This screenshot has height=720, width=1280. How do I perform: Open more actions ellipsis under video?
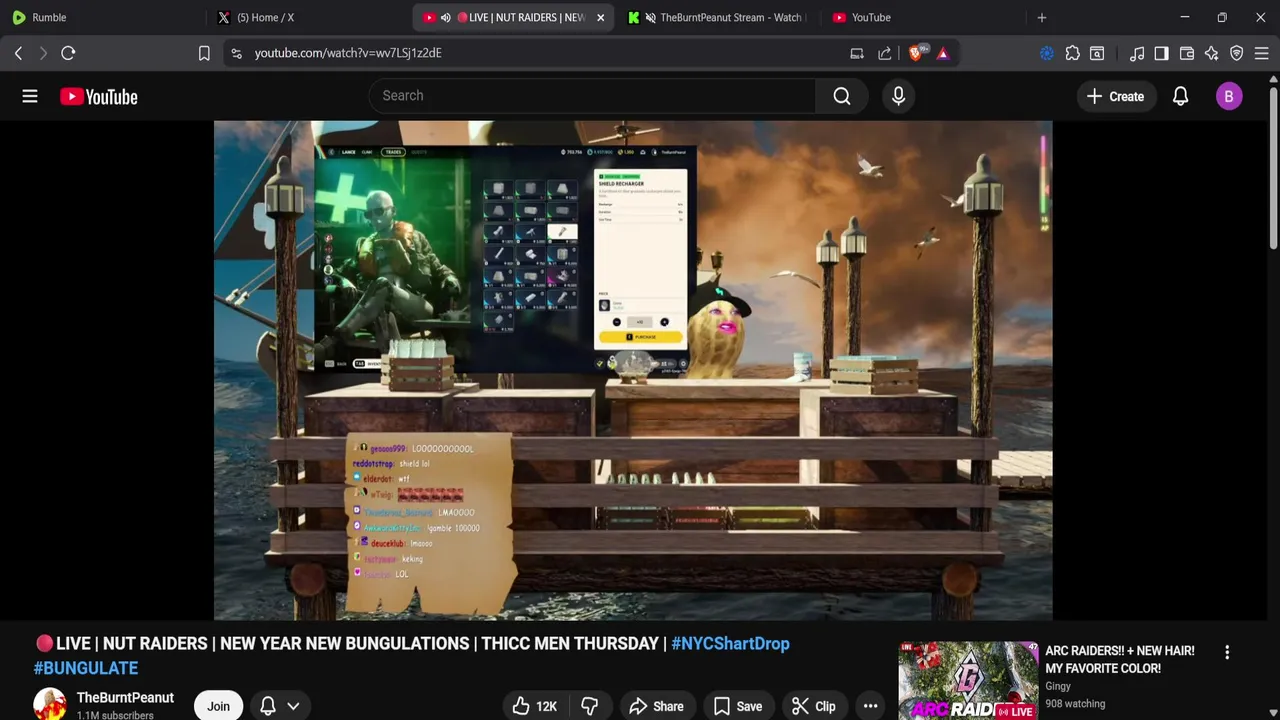(x=870, y=706)
